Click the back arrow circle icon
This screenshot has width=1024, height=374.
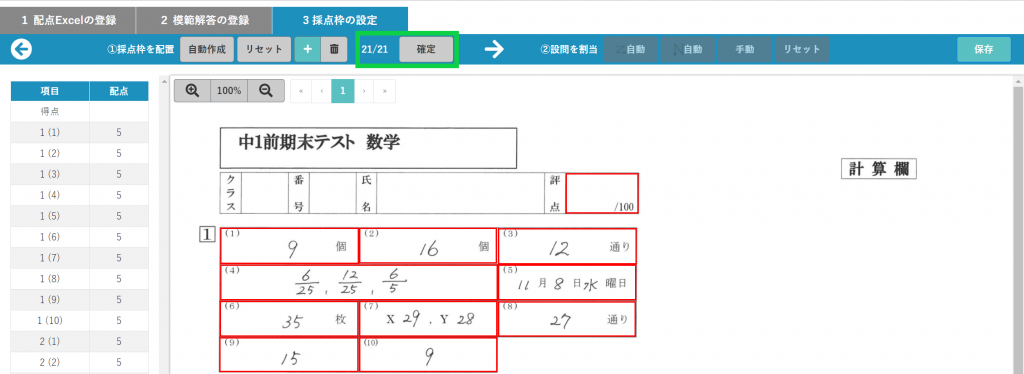(x=22, y=50)
